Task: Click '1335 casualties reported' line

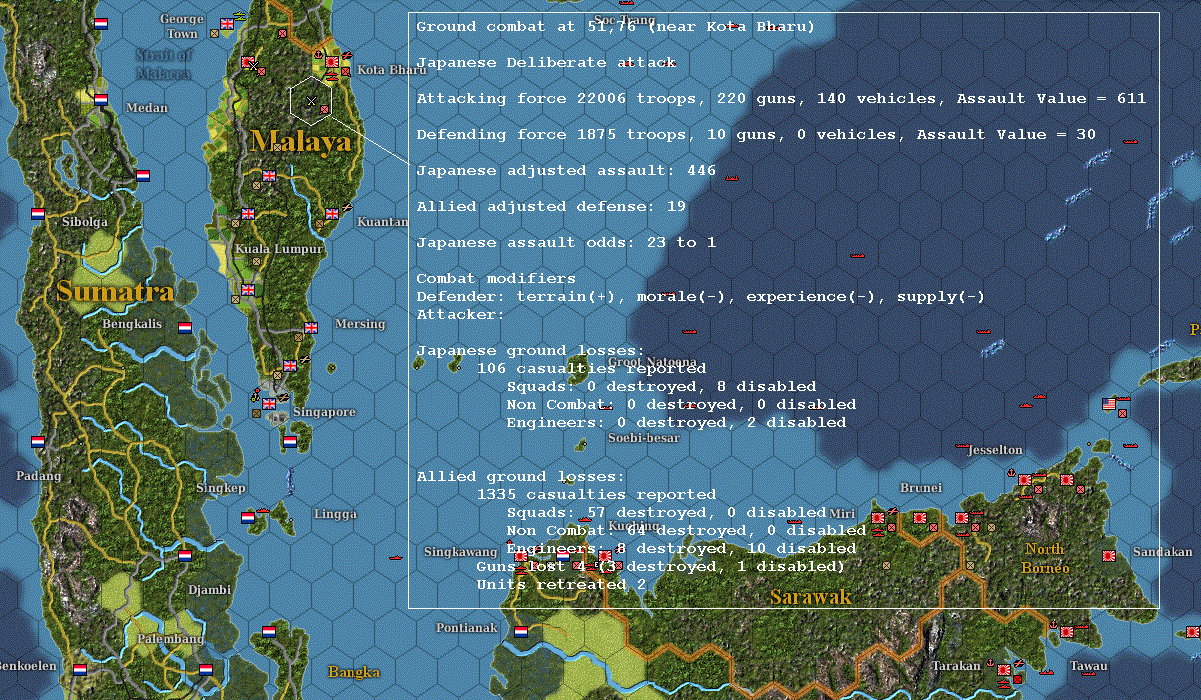Action: 596,494
